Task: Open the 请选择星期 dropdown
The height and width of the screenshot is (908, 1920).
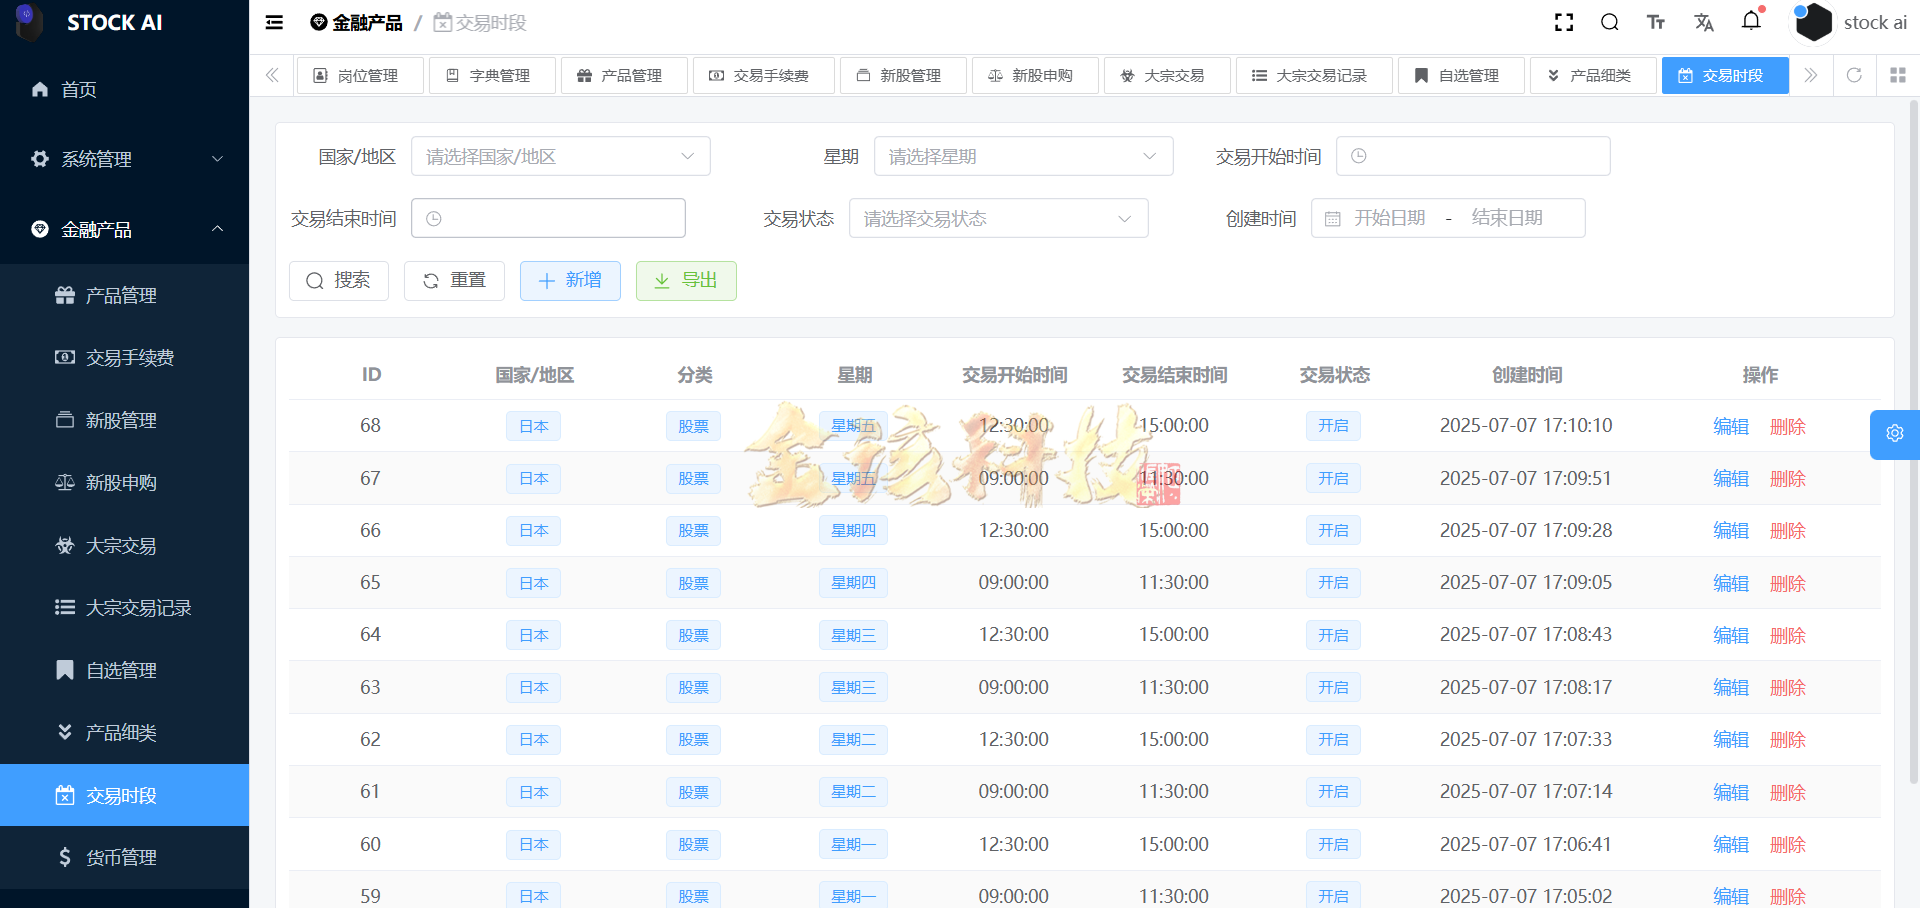Action: (x=1023, y=156)
